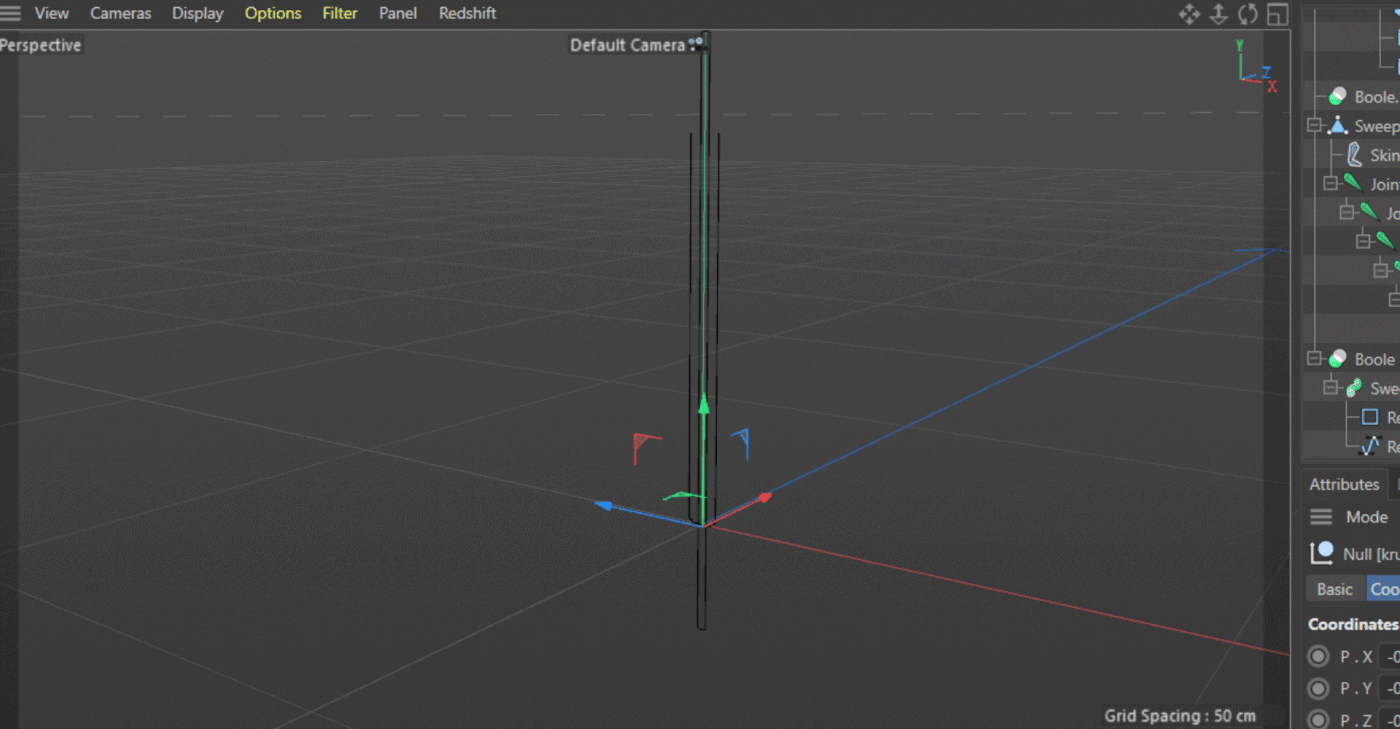1400x729 pixels.
Task: Click the viewport pan (move camera) icon
Action: tap(1189, 14)
